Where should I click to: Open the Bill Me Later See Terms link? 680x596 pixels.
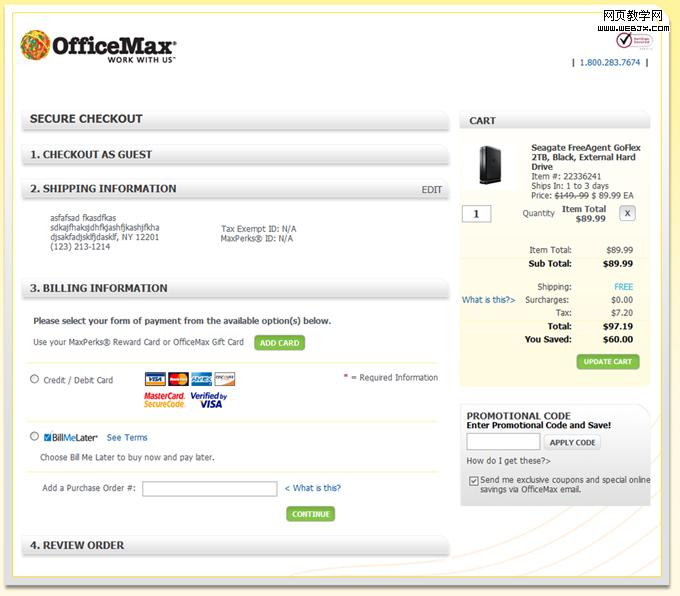click(127, 437)
